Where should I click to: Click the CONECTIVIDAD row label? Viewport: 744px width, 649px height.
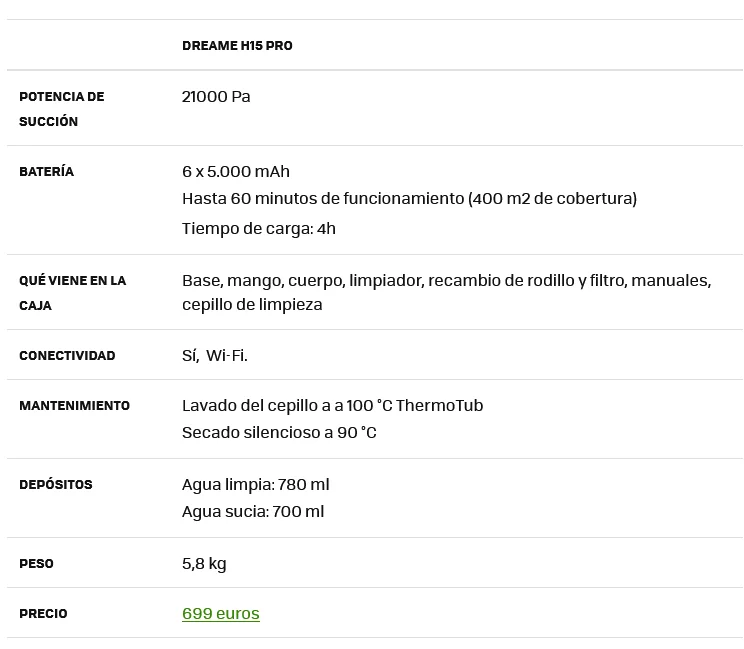(x=67, y=356)
